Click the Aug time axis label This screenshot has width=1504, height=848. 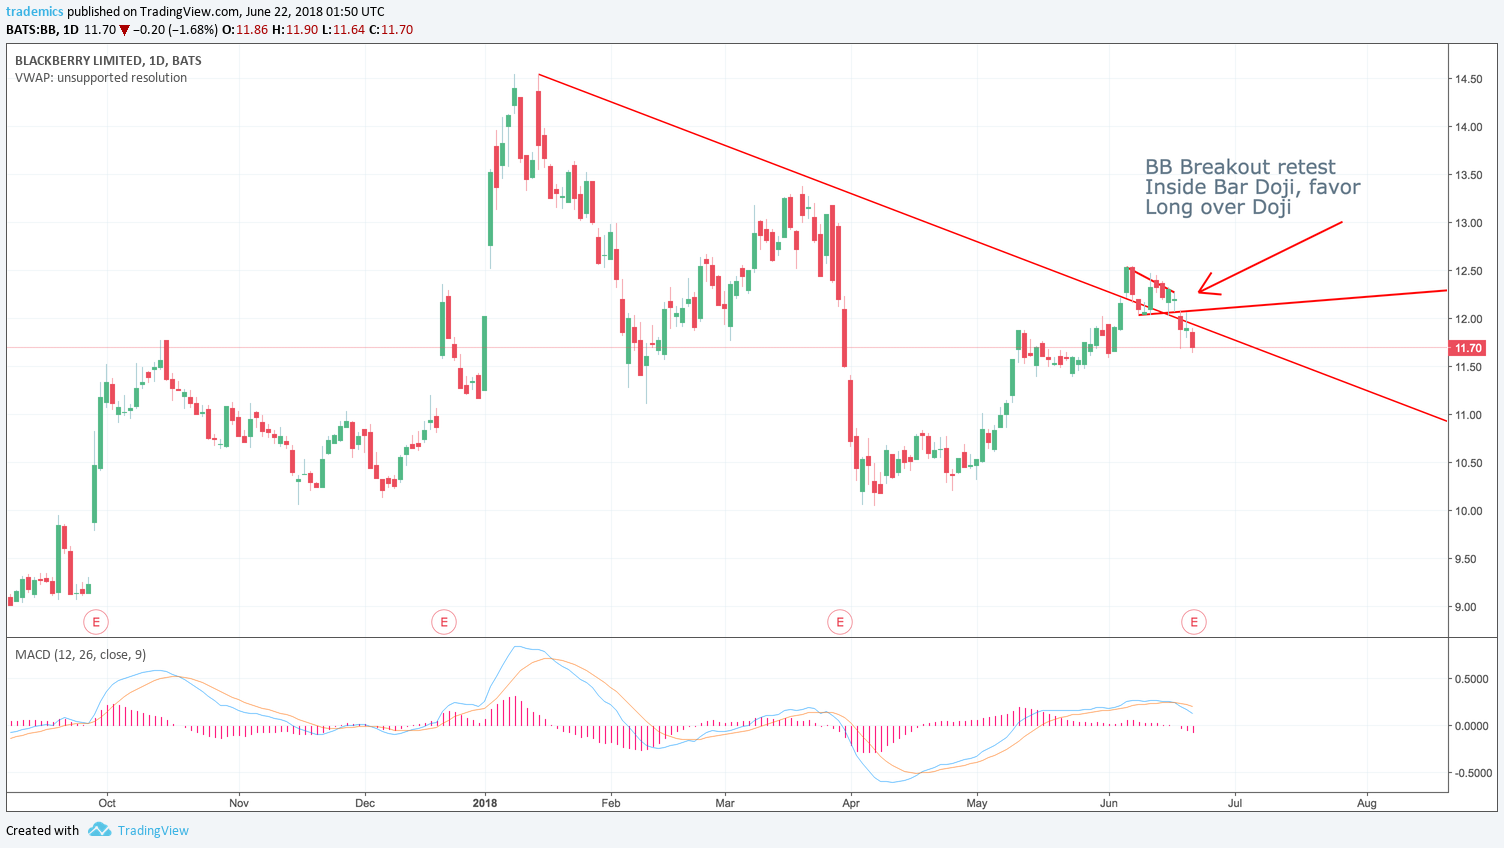[1367, 803]
